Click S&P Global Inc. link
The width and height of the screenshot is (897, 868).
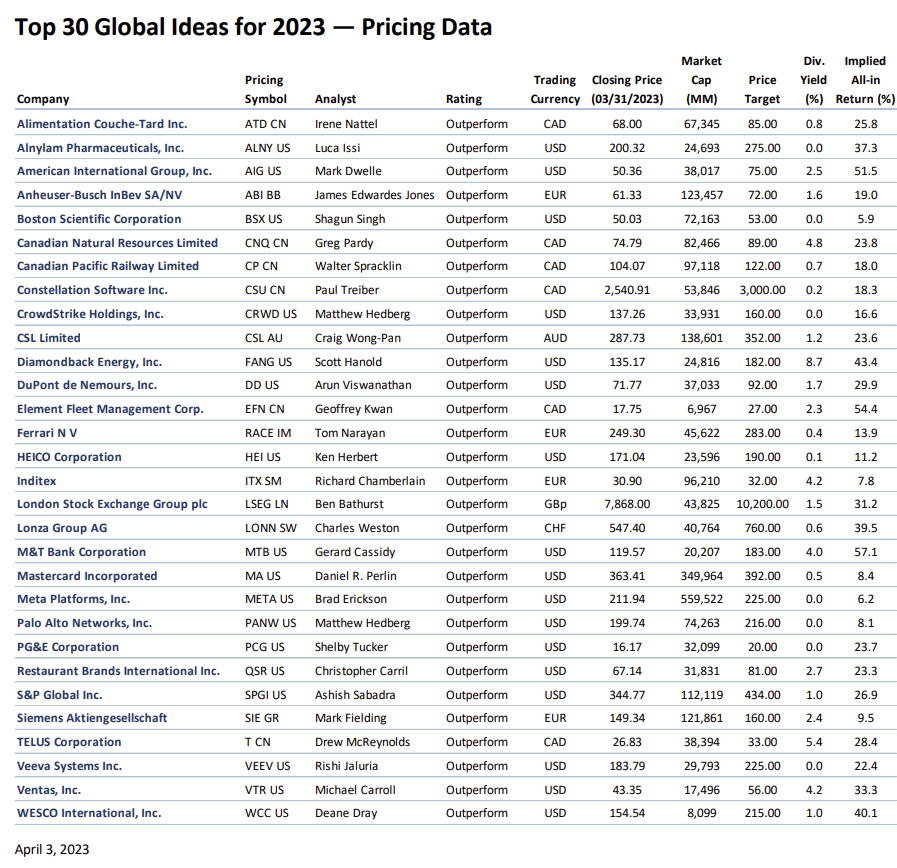[x=59, y=695]
